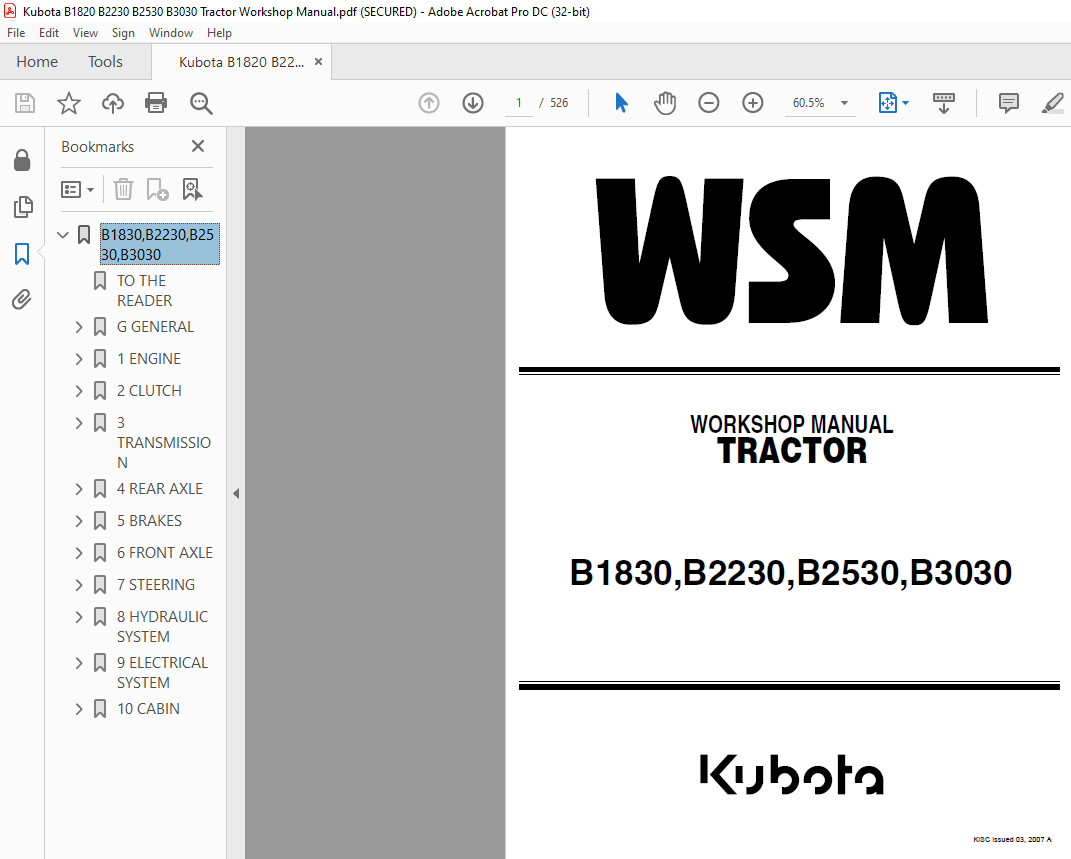Expand the 4 REAR AXLE bookmark
Viewport: 1071px width, 859px height.
click(79, 489)
